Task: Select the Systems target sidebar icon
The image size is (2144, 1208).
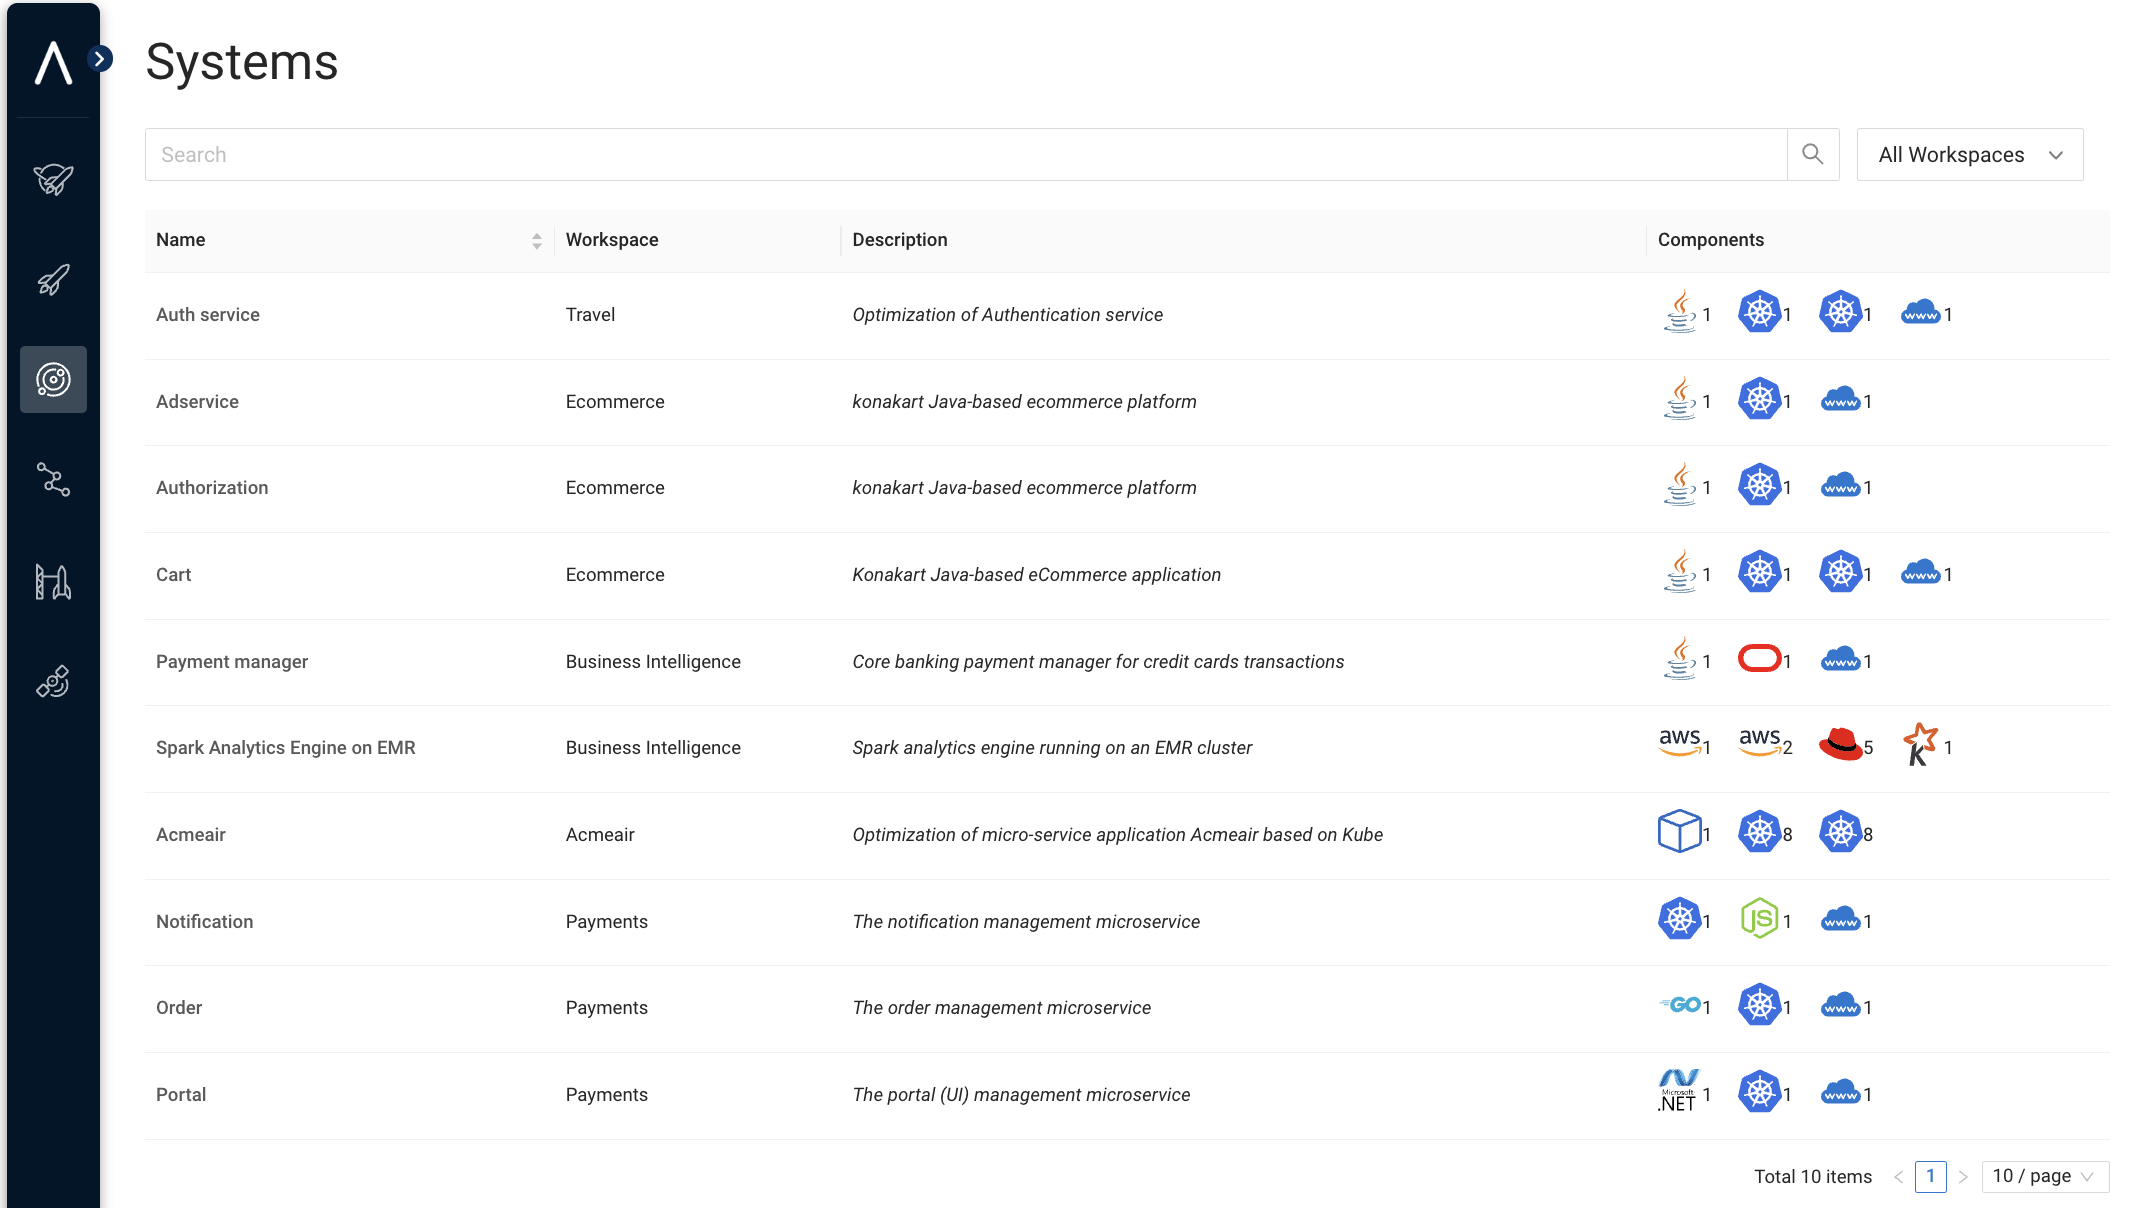Action: click(53, 380)
